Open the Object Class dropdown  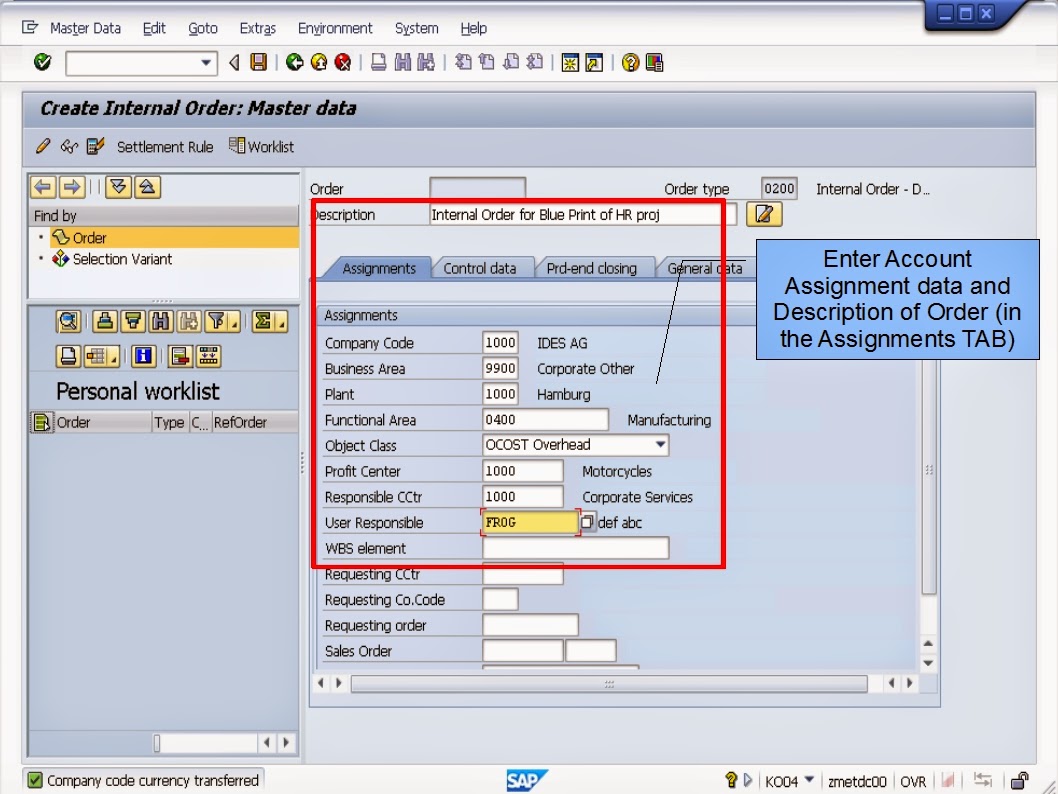pyautogui.click(x=658, y=445)
